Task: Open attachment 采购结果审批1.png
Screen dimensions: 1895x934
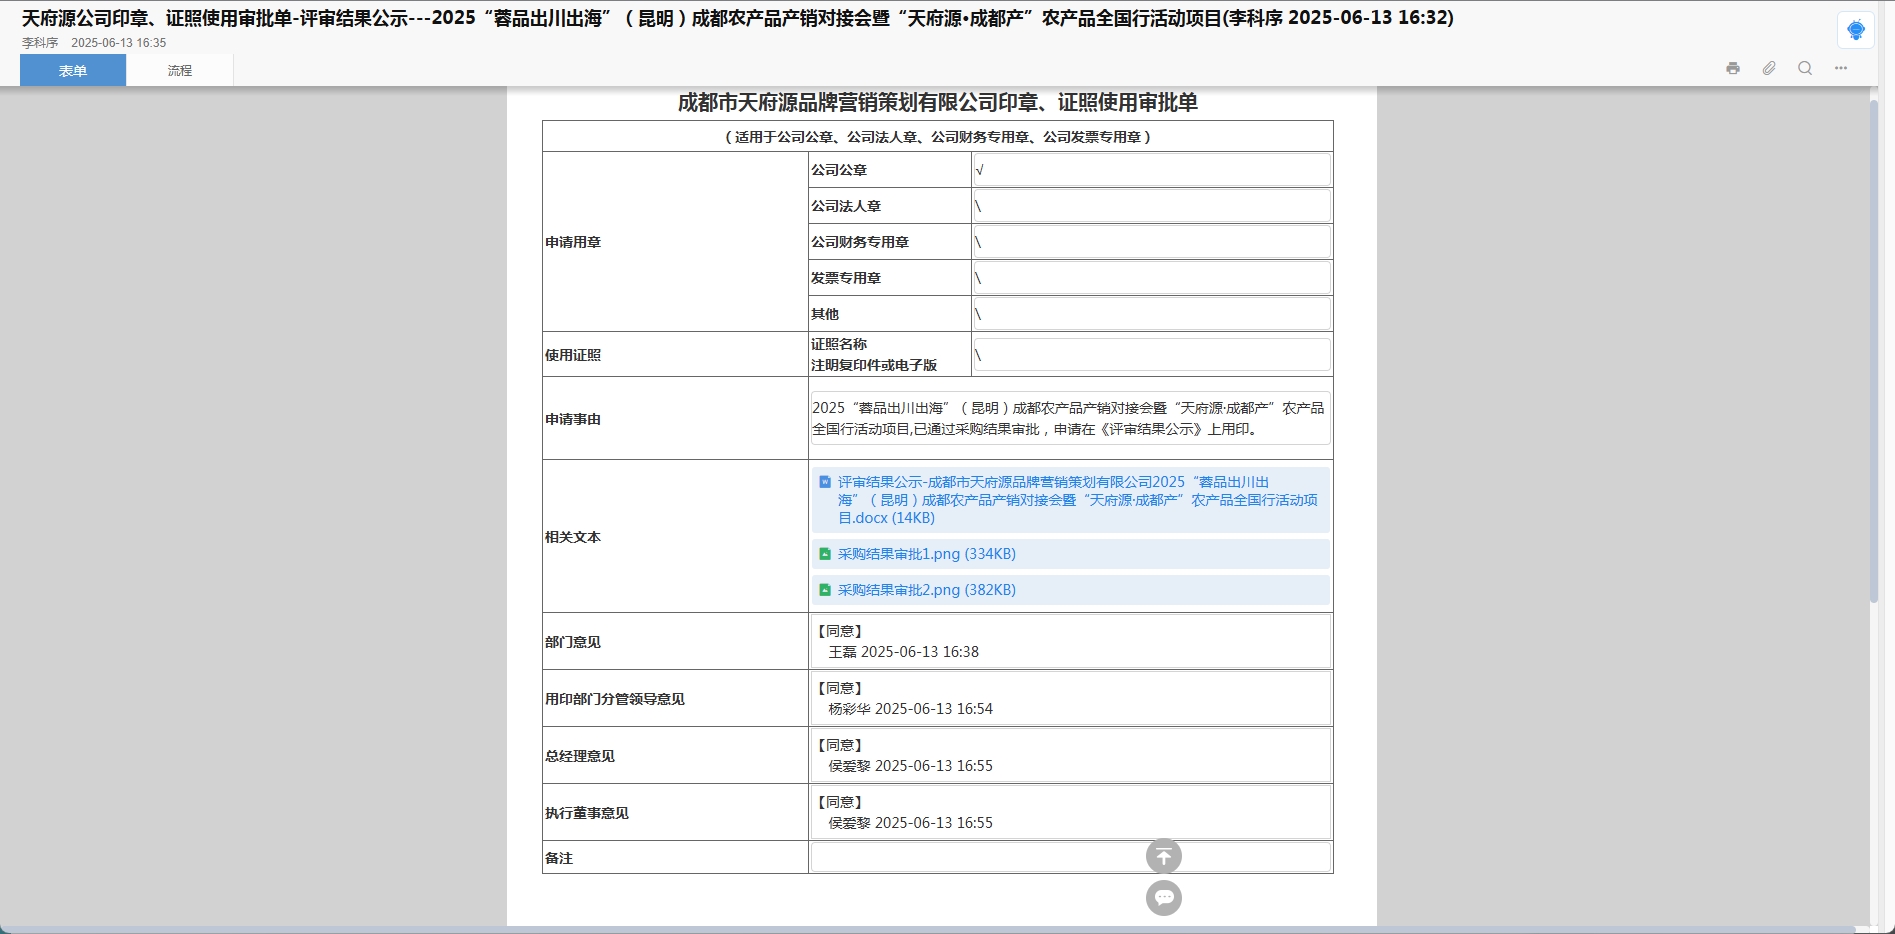Action: click(927, 554)
